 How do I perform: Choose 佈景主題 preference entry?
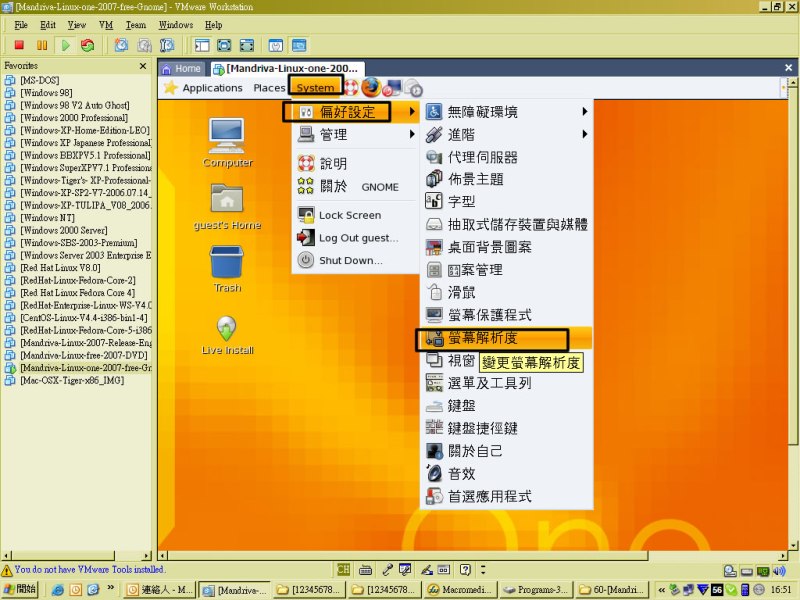click(x=506, y=179)
